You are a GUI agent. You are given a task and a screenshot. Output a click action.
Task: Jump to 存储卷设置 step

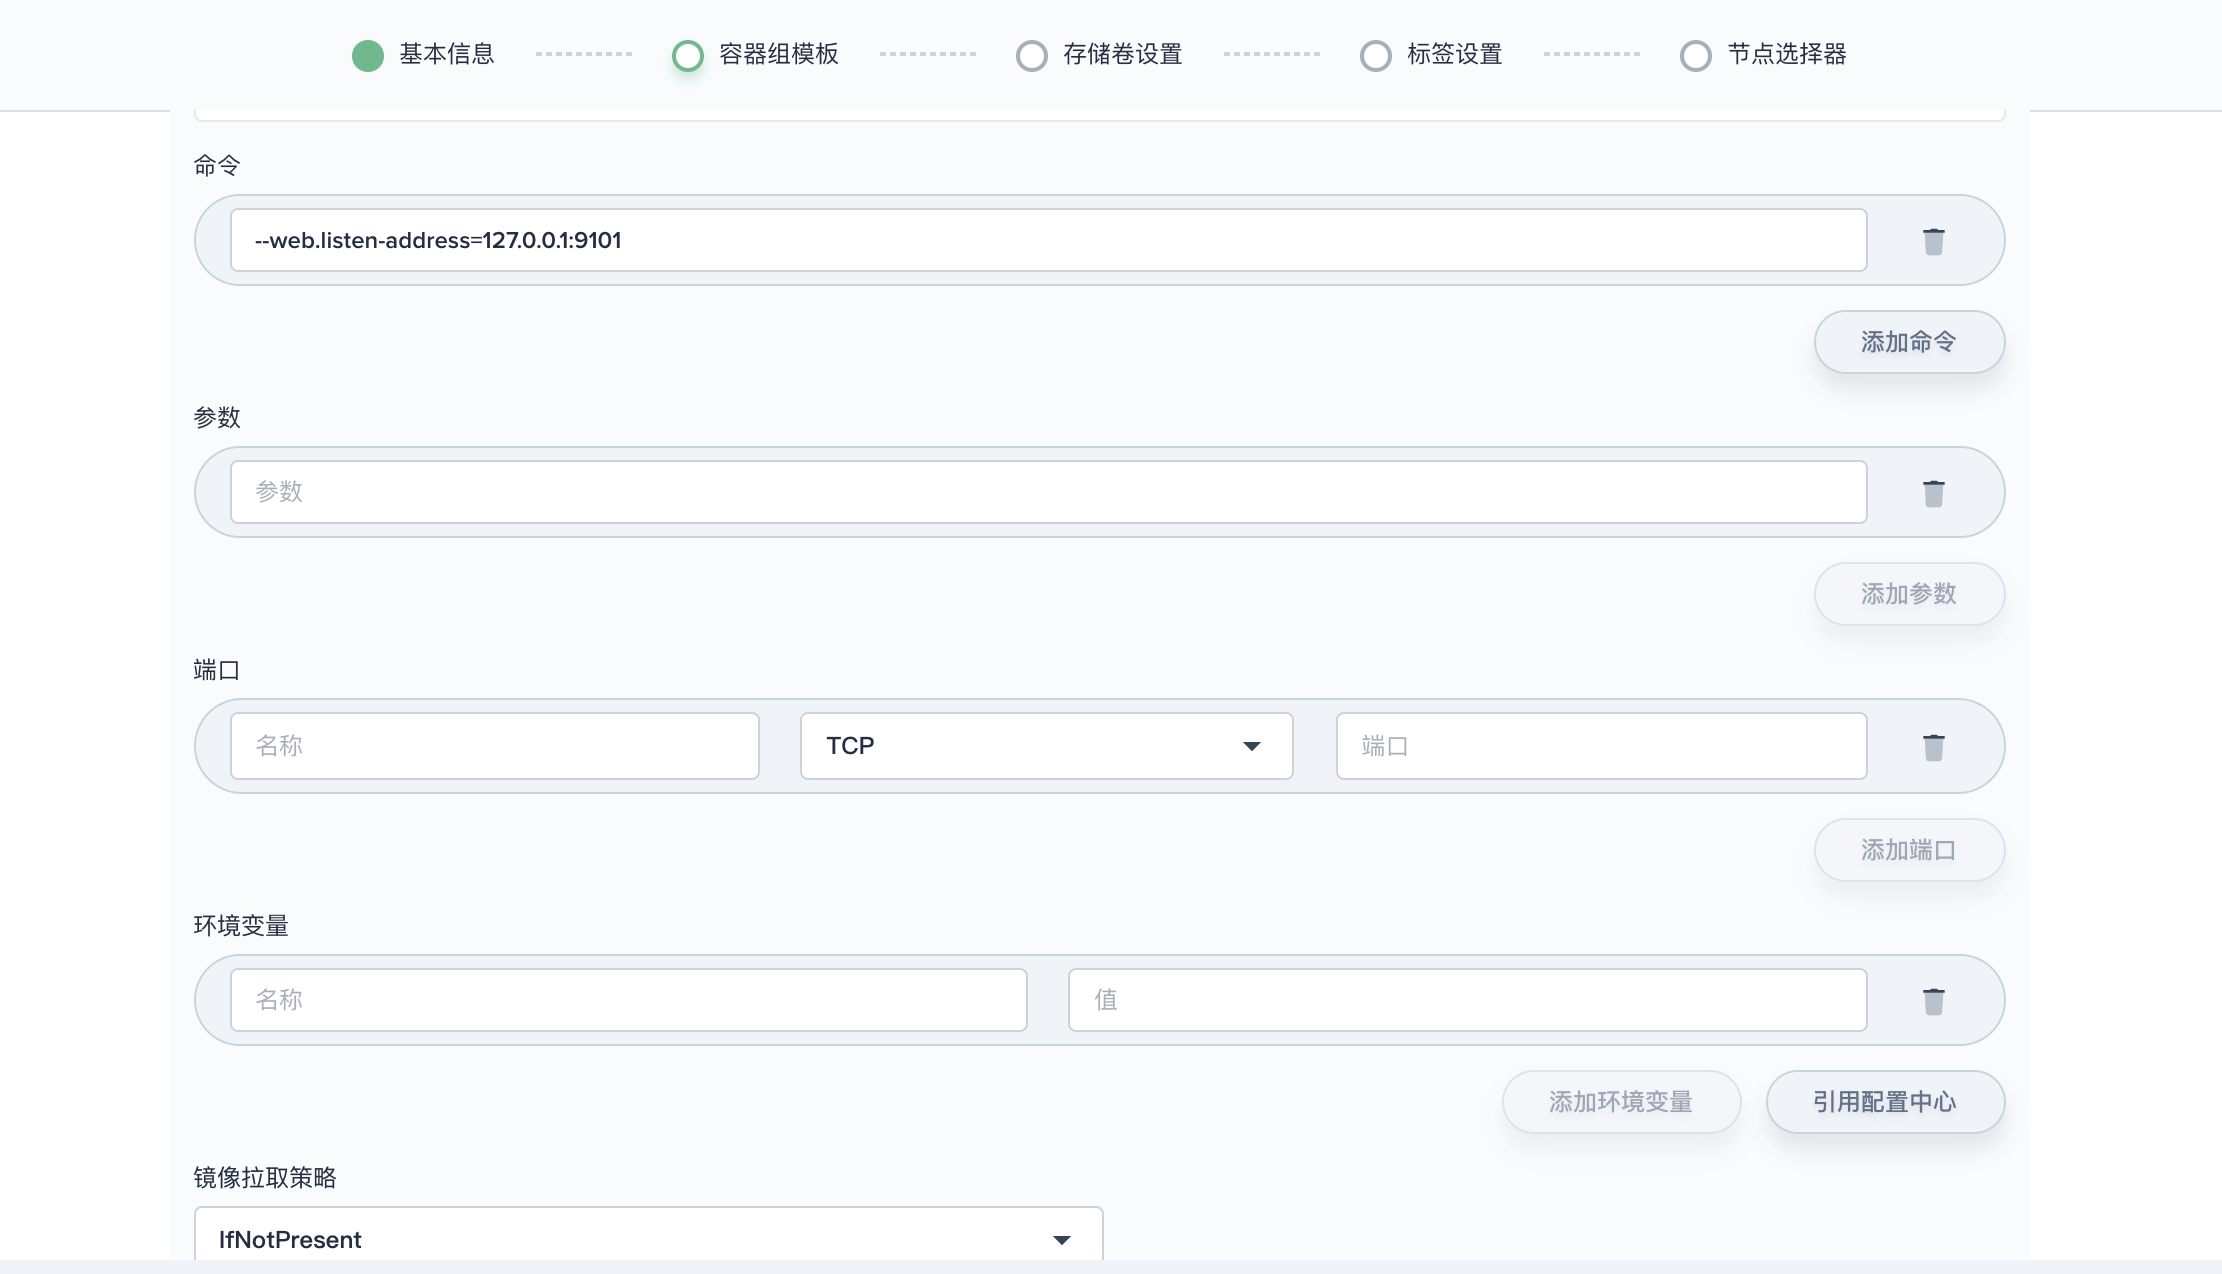click(1100, 55)
